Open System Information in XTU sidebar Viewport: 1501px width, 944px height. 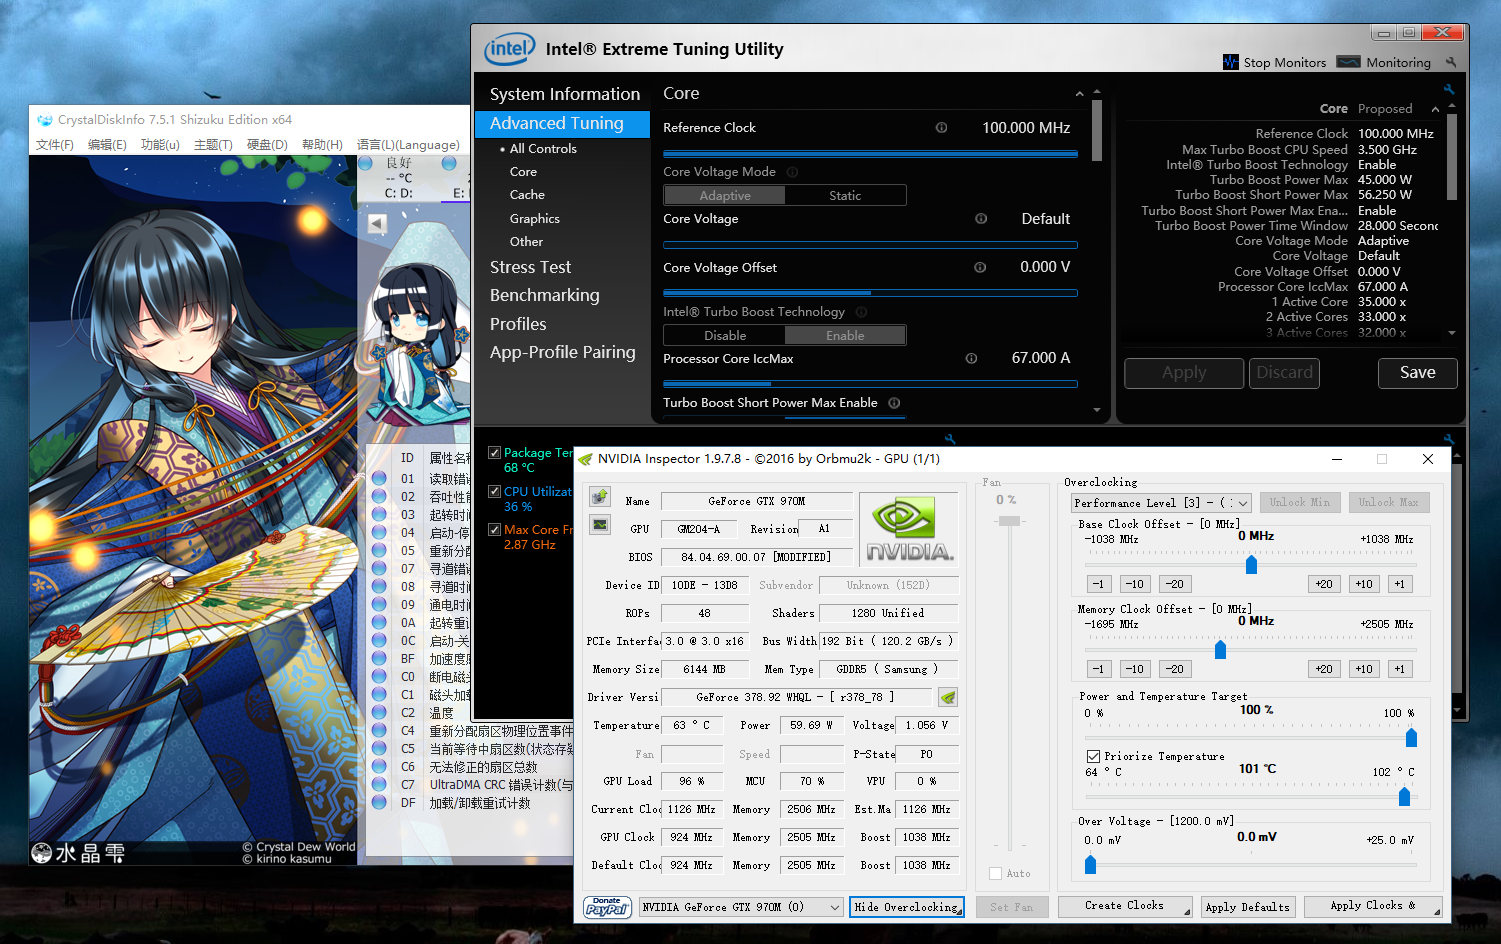coord(564,94)
